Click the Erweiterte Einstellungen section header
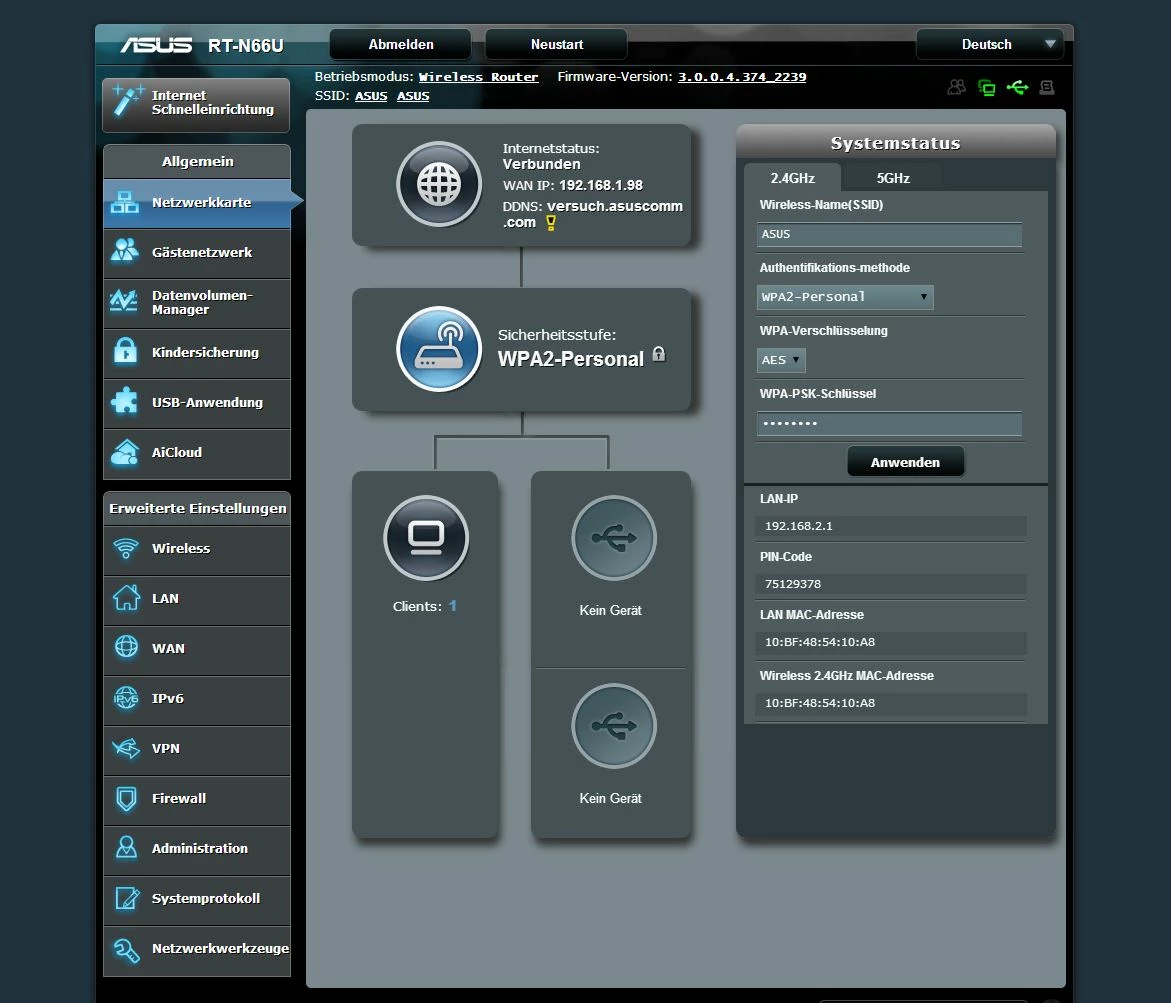 click(197, 509)
